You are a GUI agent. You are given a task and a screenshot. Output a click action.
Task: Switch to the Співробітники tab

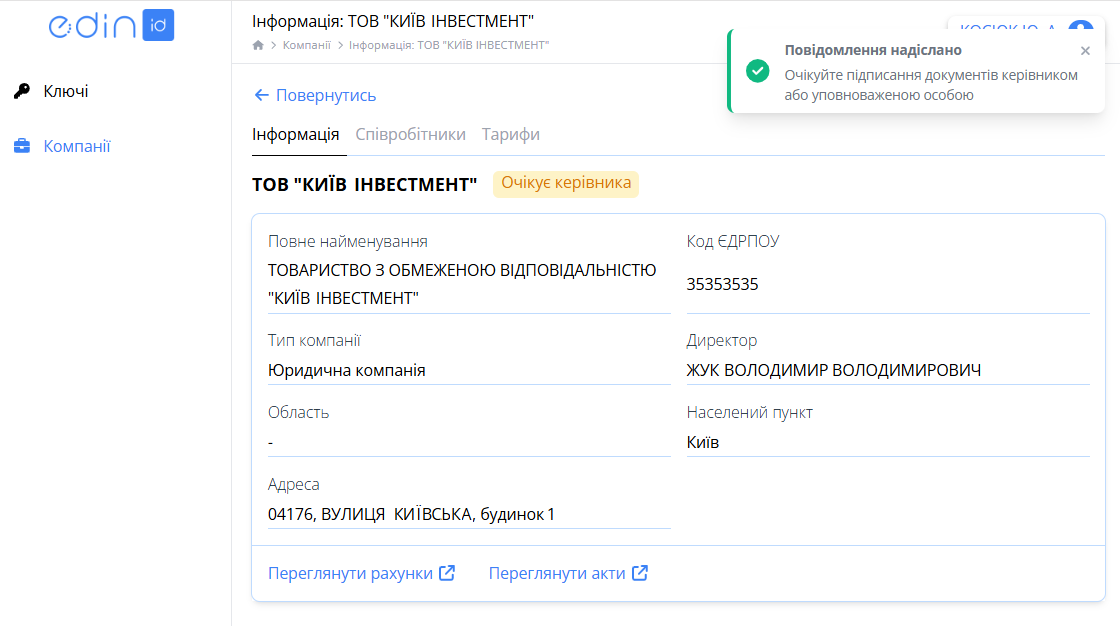pyautogui.click(x=413, y=133)
